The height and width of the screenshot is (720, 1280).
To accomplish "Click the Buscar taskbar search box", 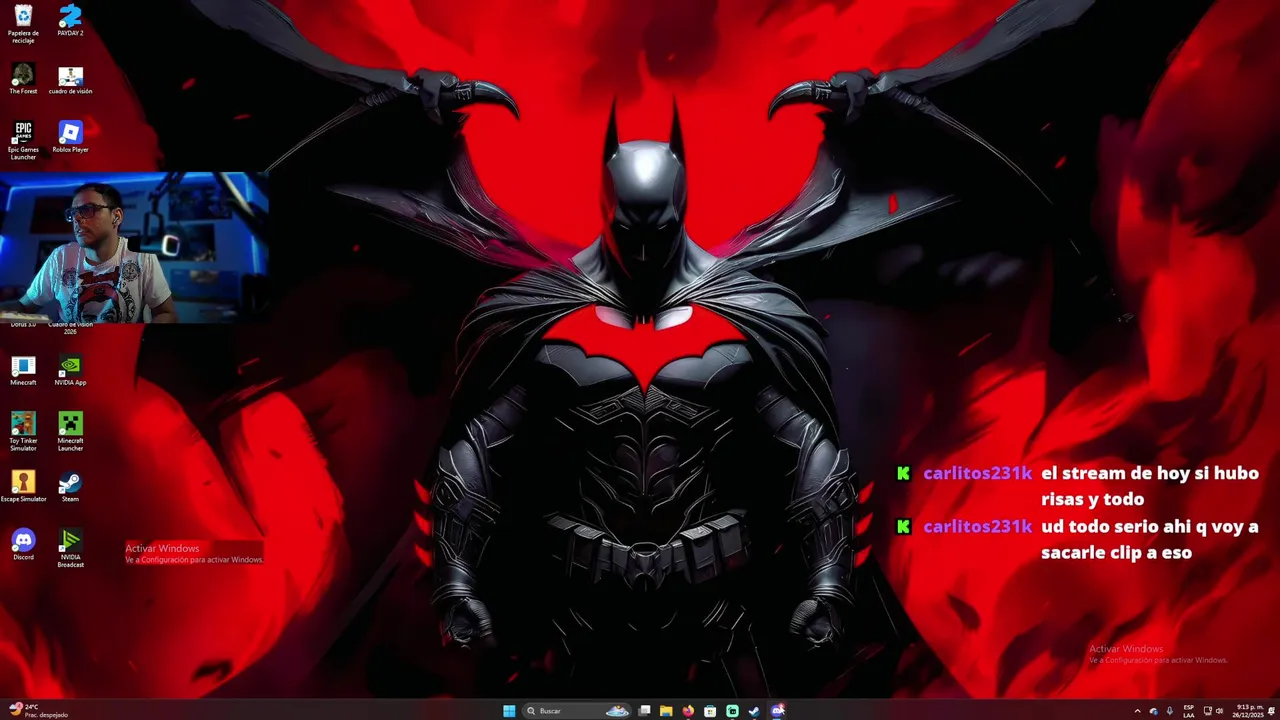I will (x=577, y=711).
